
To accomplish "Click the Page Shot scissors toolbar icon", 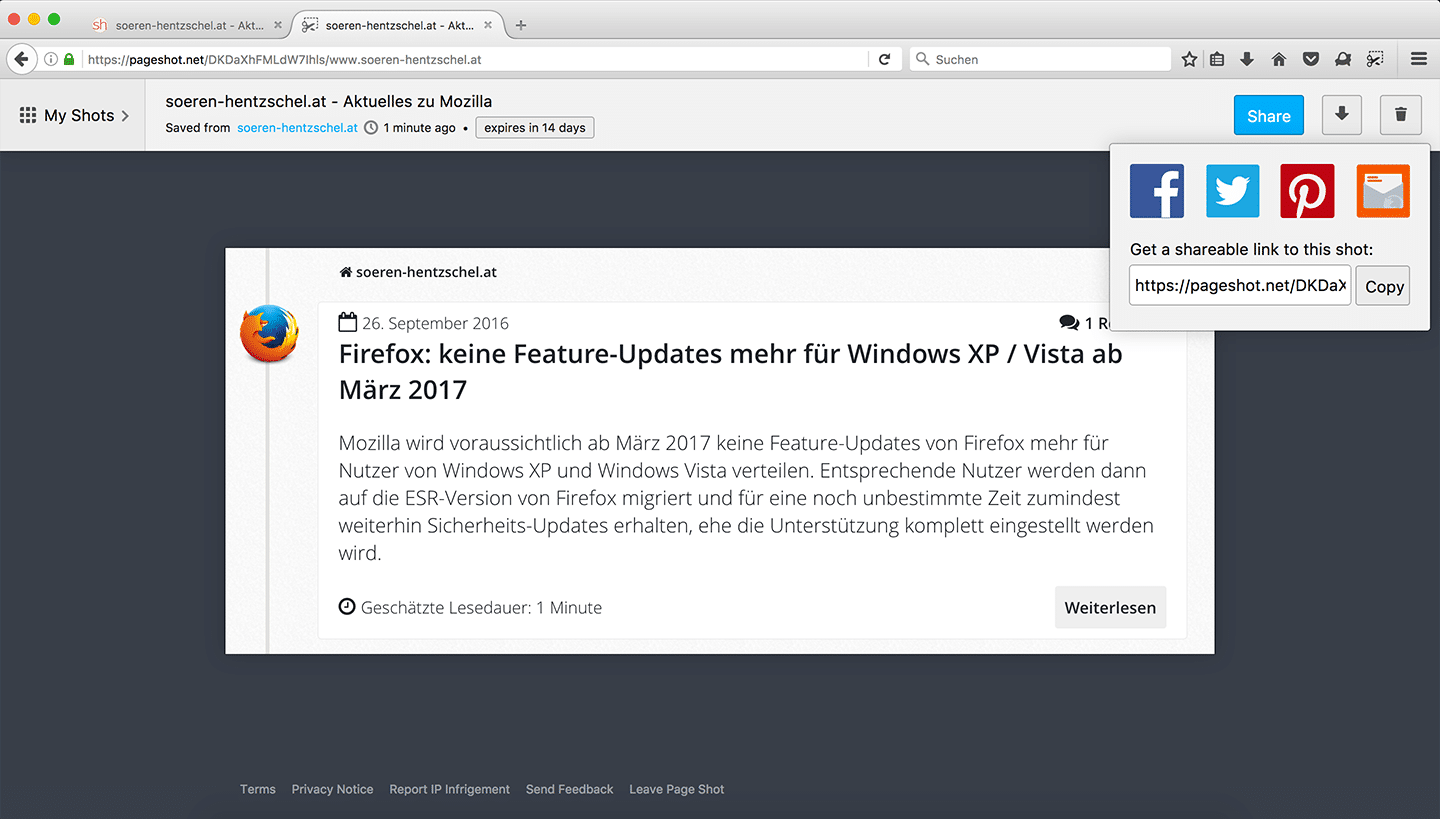I will point(1376,59).
